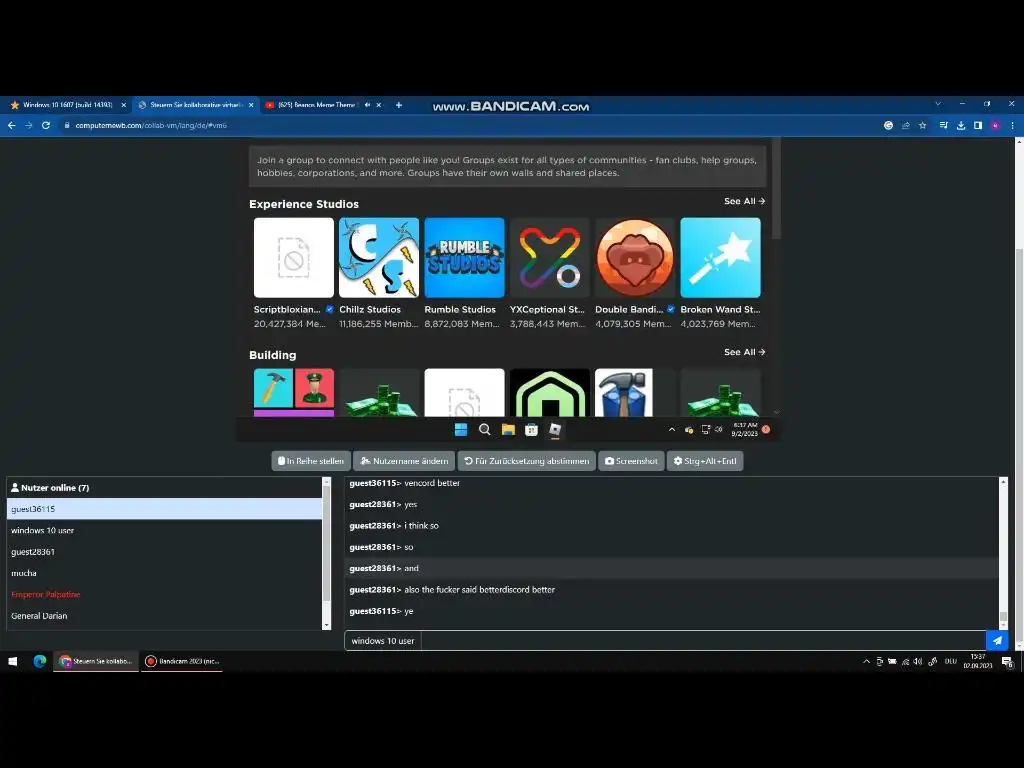Switch to Steuern Sie kollaborative tab

pyautogui.click(x=195, y=105)
